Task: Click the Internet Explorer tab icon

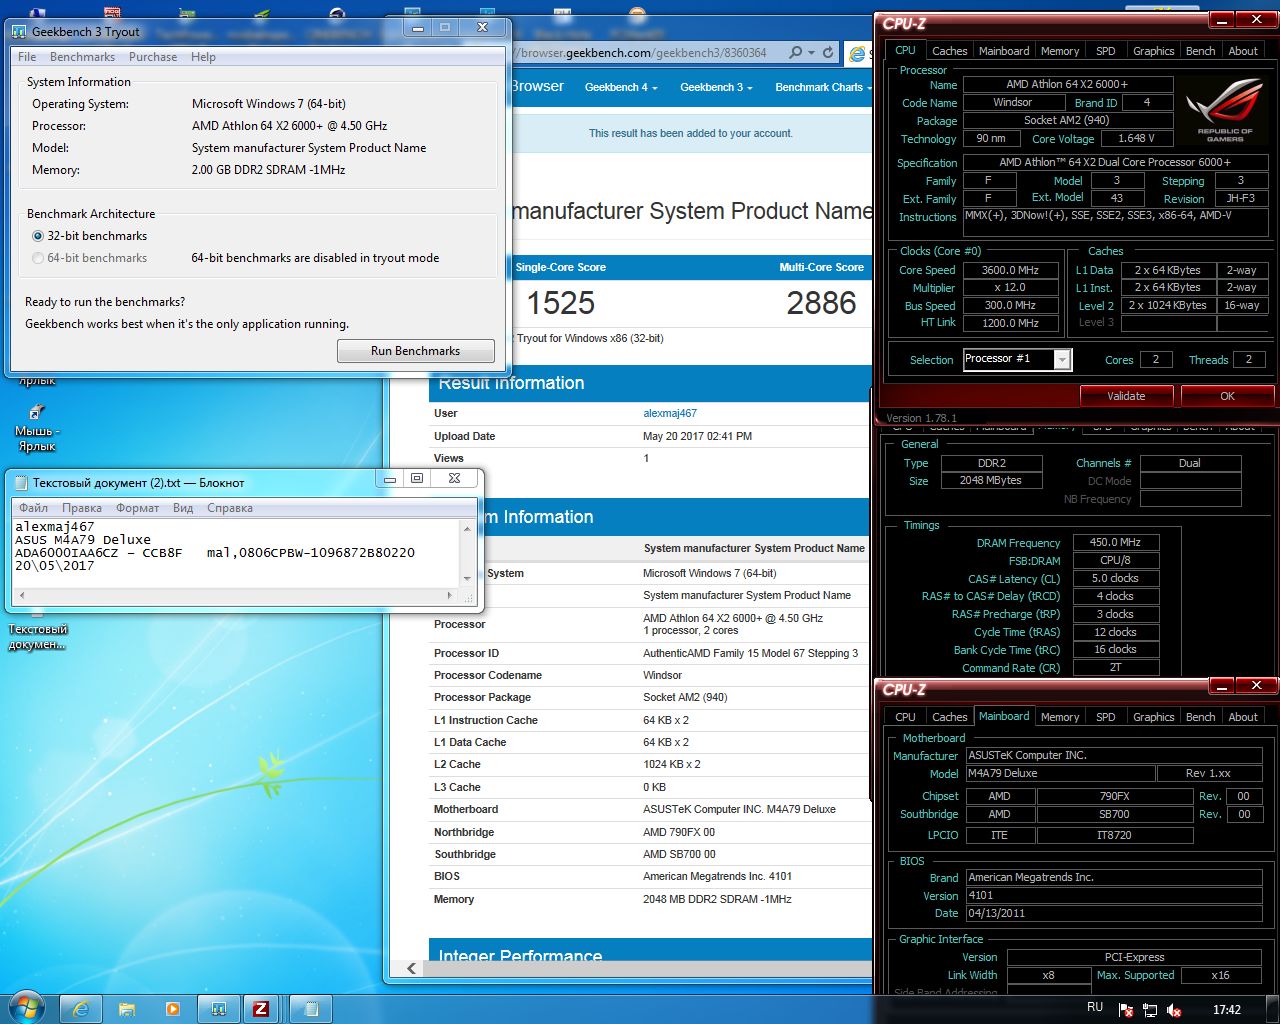Action: (x=857, y=54)
